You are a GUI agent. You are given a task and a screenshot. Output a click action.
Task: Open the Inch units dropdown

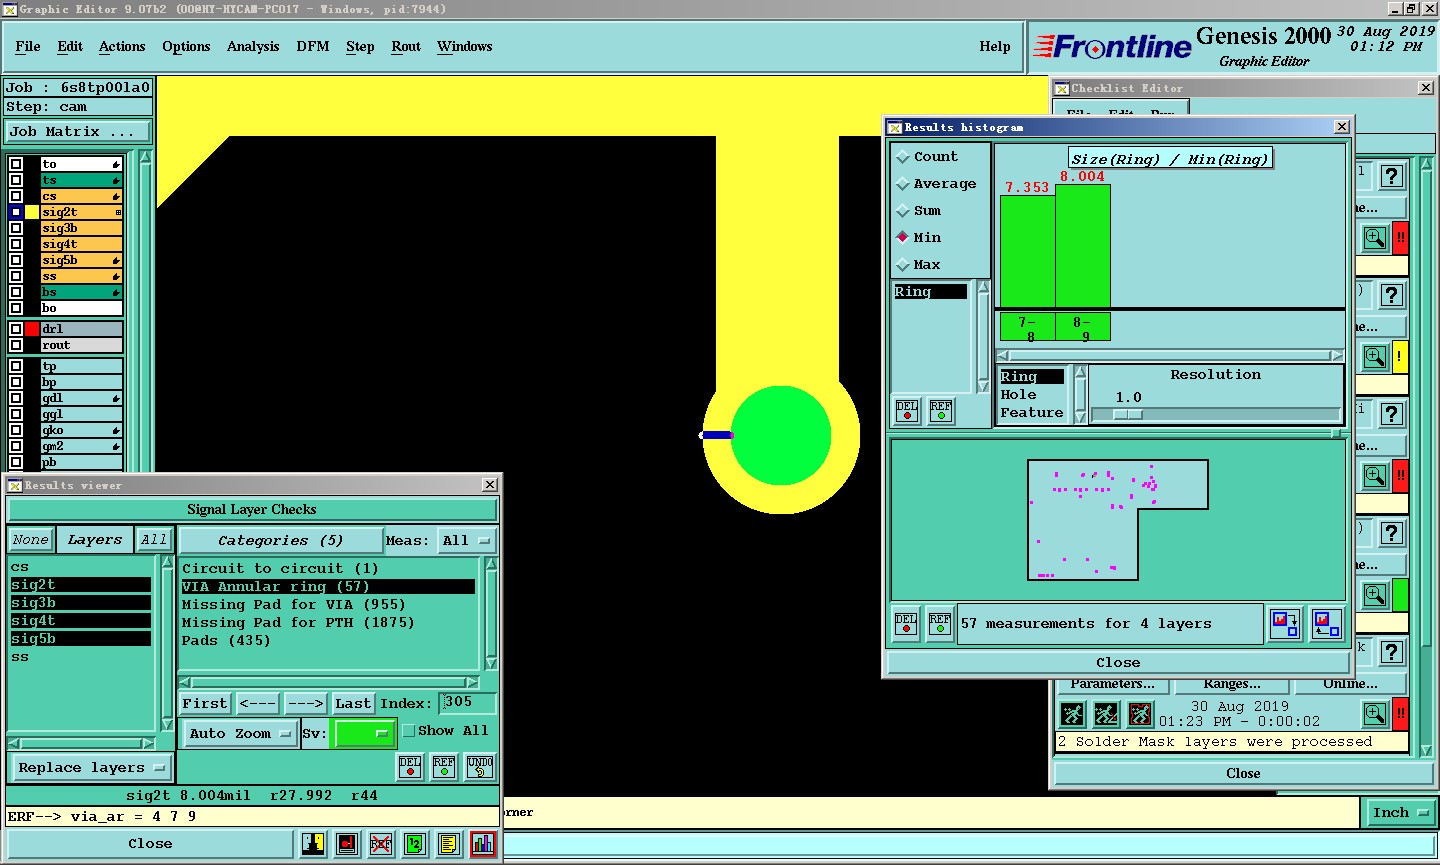1400,813
